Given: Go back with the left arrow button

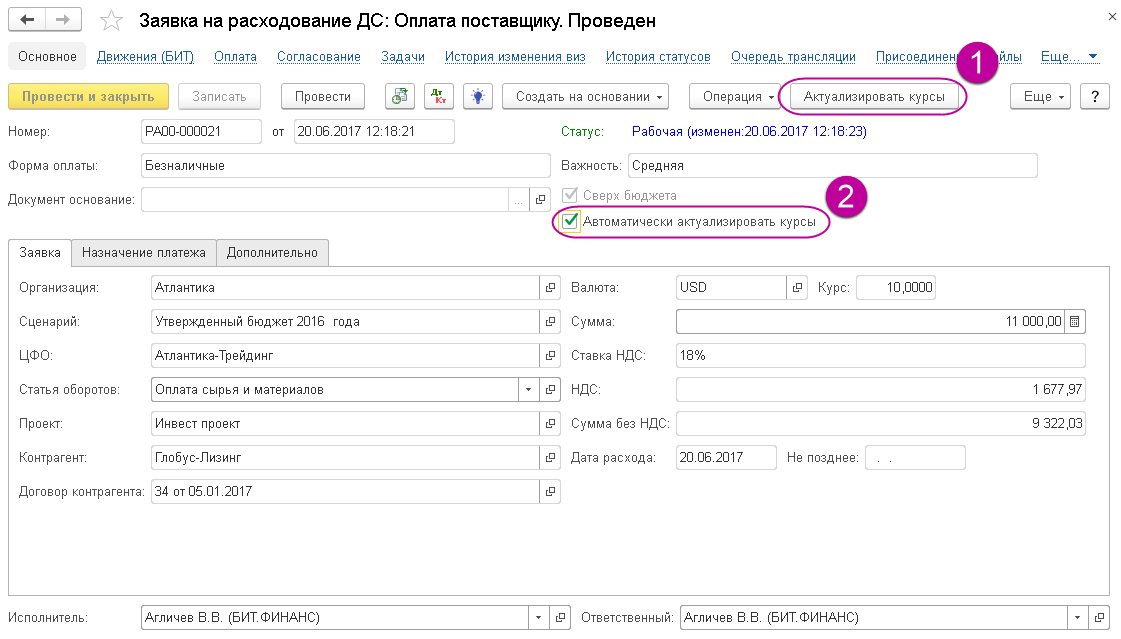Looking at the screenshot, I should click(x=27, y=19).
